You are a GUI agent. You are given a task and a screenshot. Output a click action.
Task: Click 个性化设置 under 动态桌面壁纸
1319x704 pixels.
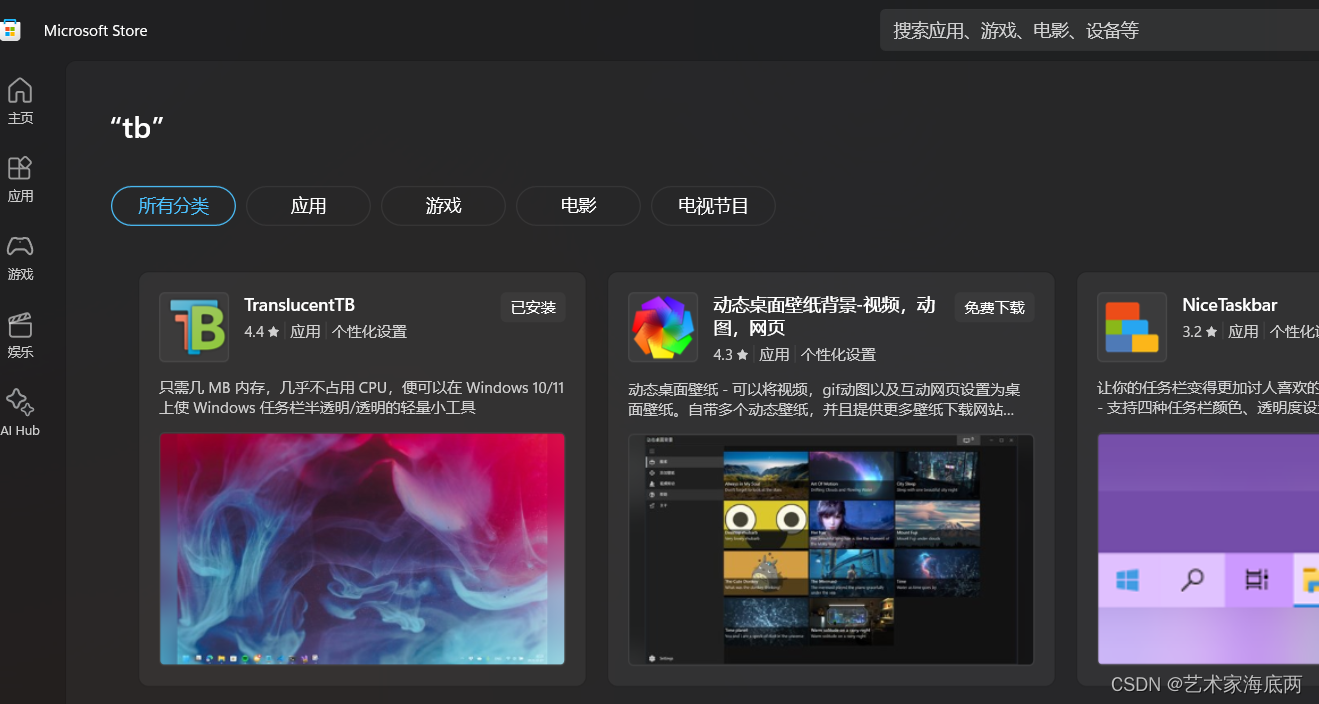click(x=838, y=354)
